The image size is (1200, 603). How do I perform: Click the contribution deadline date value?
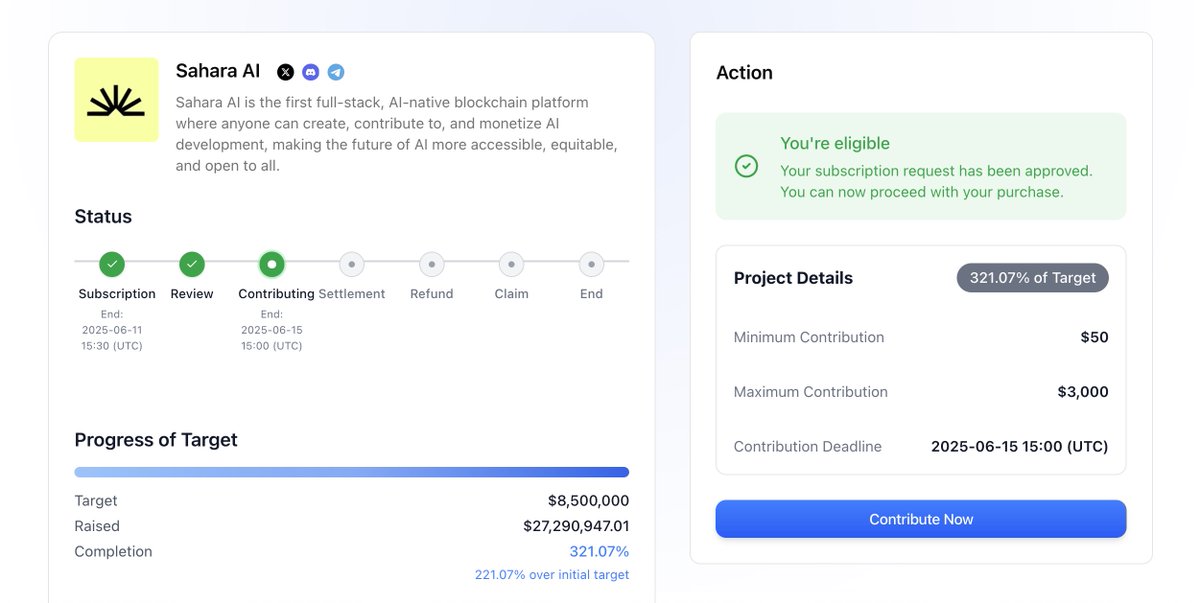point(1020,447)
